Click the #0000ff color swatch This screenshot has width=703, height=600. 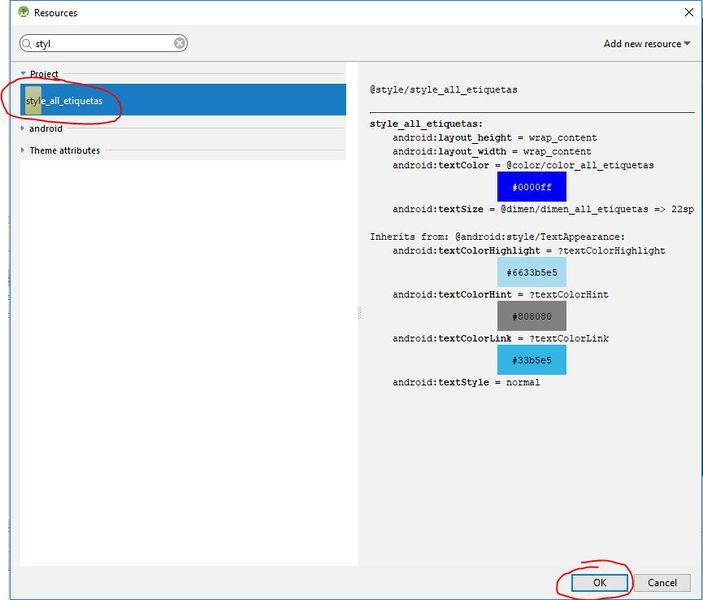(x=531, y=187)
